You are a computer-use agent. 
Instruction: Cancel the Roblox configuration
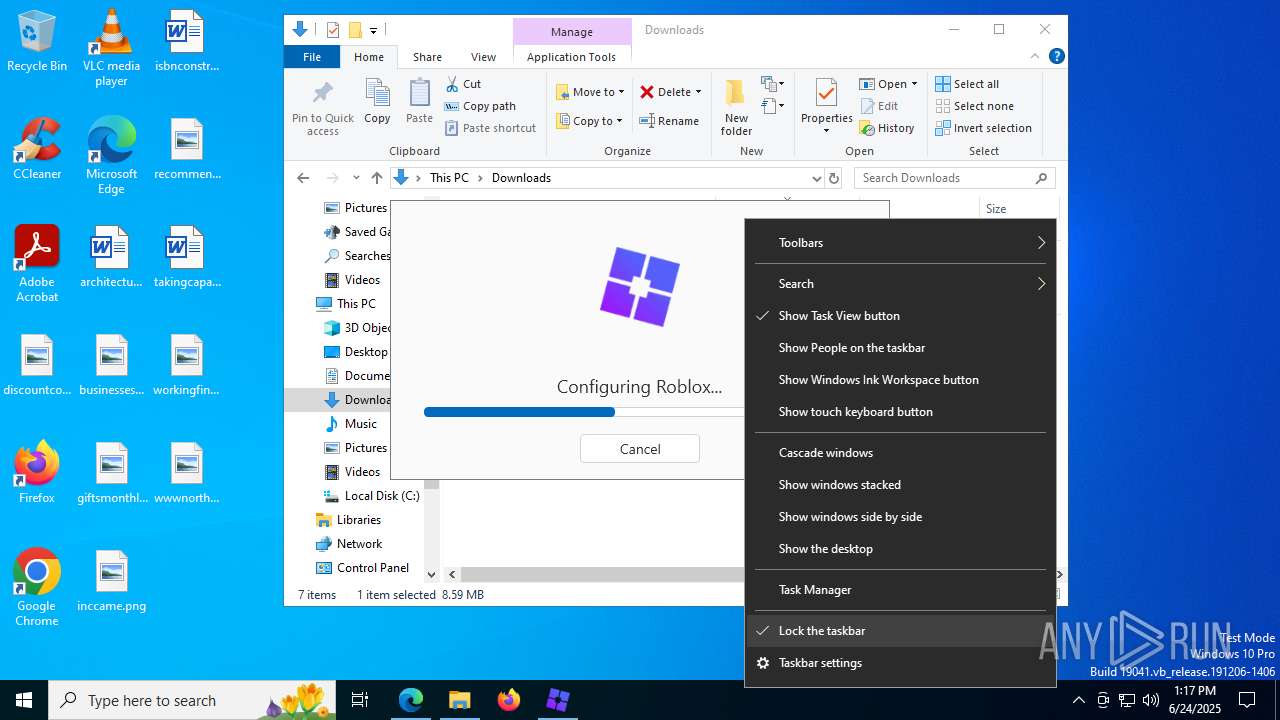[x=640, y=449]
